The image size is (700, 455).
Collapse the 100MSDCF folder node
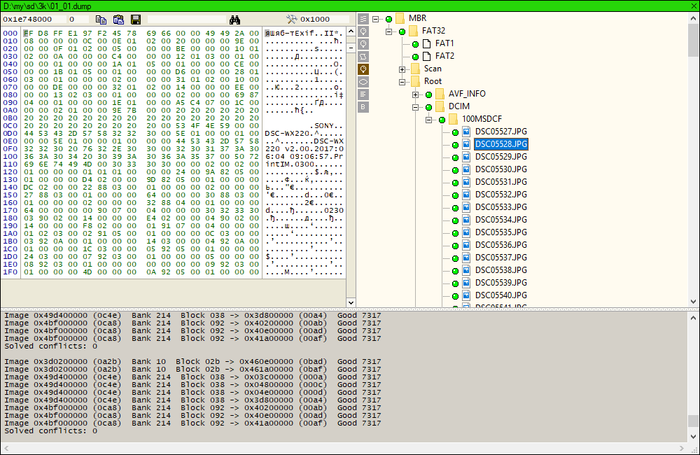427,120
